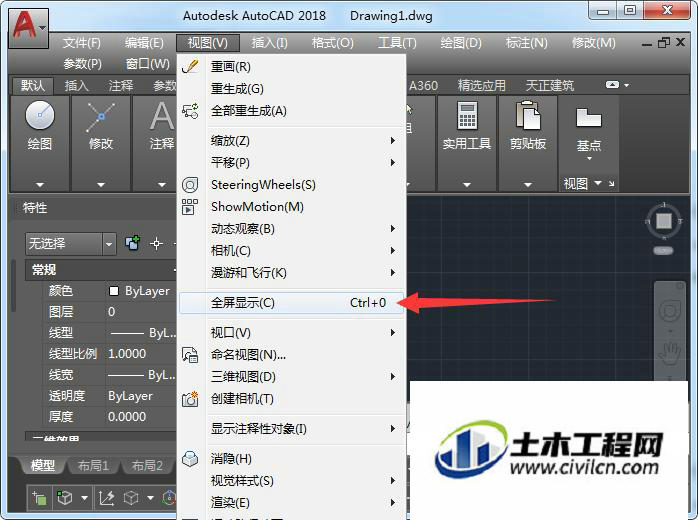Switch to the 插入 ribbon tab
The image size is (698, 520).
[x=77, y=85]
